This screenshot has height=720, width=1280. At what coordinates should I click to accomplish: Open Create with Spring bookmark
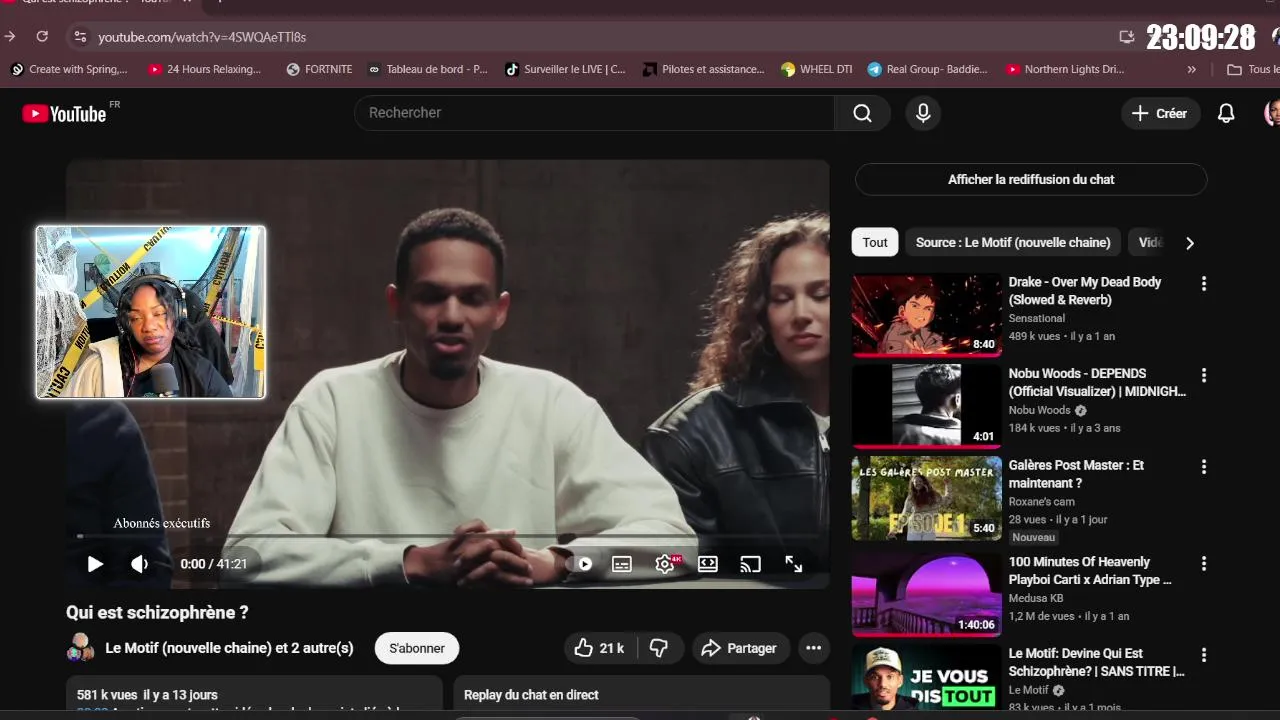[x=69, y=69]
